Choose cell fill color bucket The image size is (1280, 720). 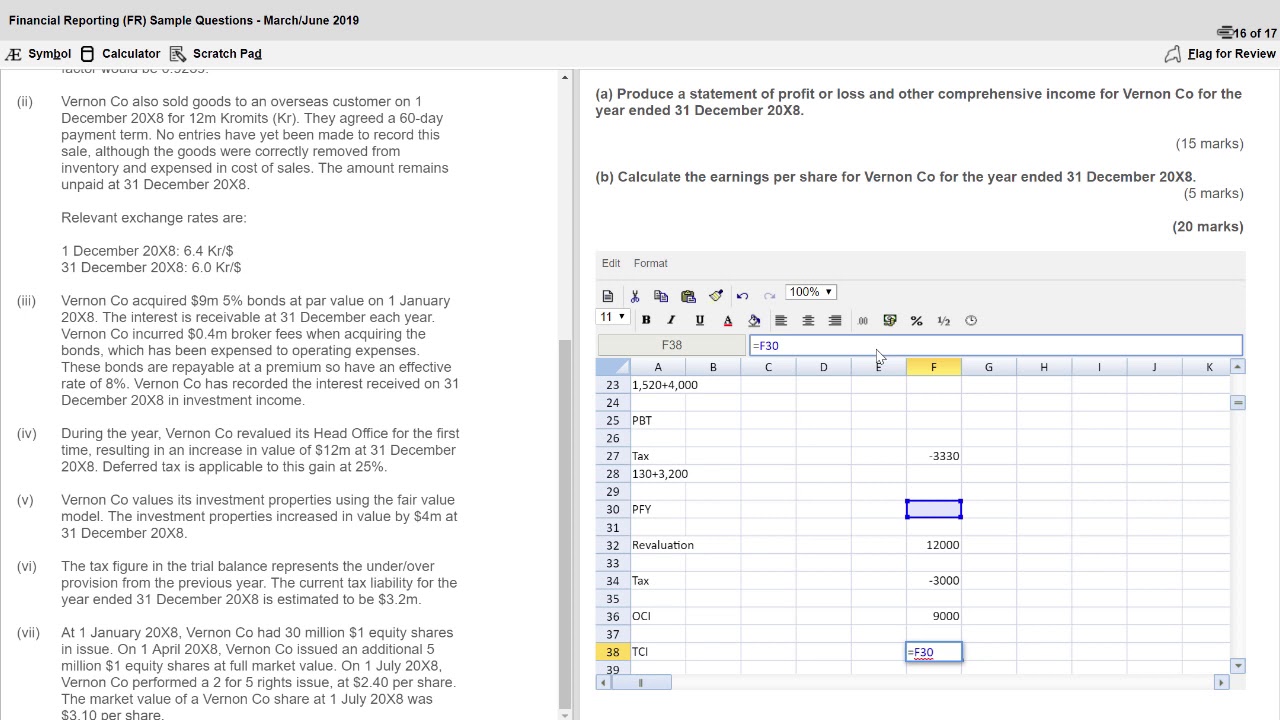click(x=754, y=321)
